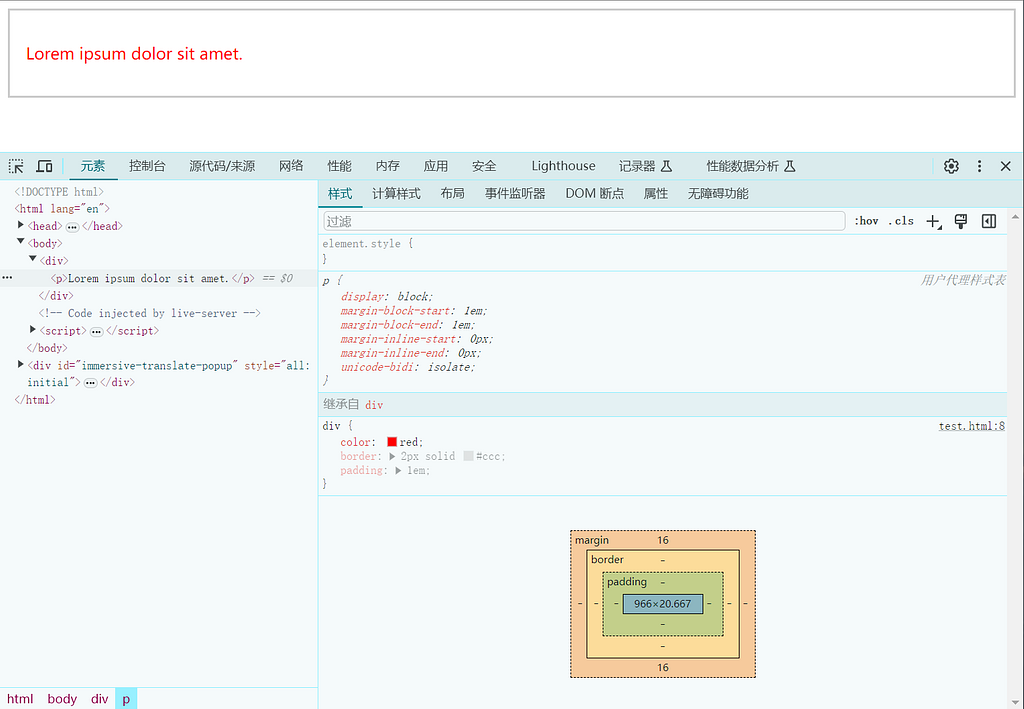Click the ellipsis inside the script element
This screenshot has width=1024, height=709.
tap(96, 331)
